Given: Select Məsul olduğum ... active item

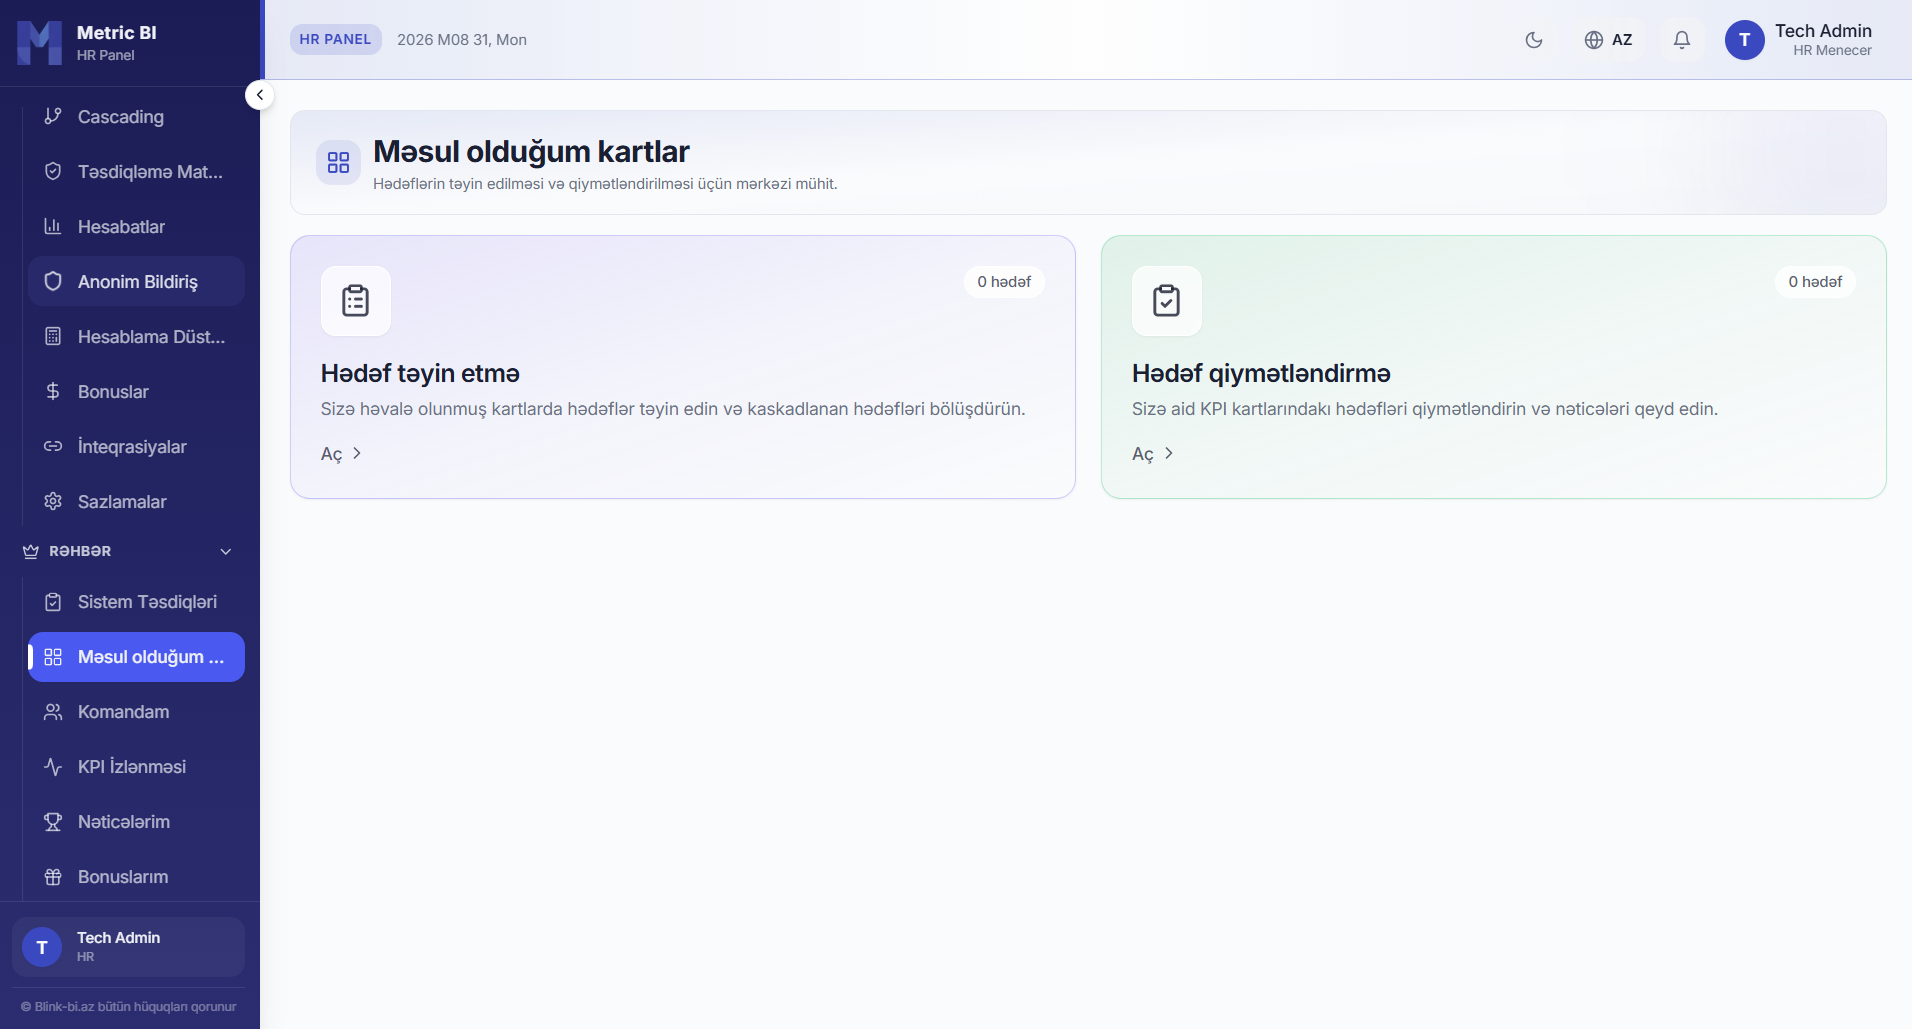Looking at the screenshot, I should pyautogui.click(x=136, y=657).
